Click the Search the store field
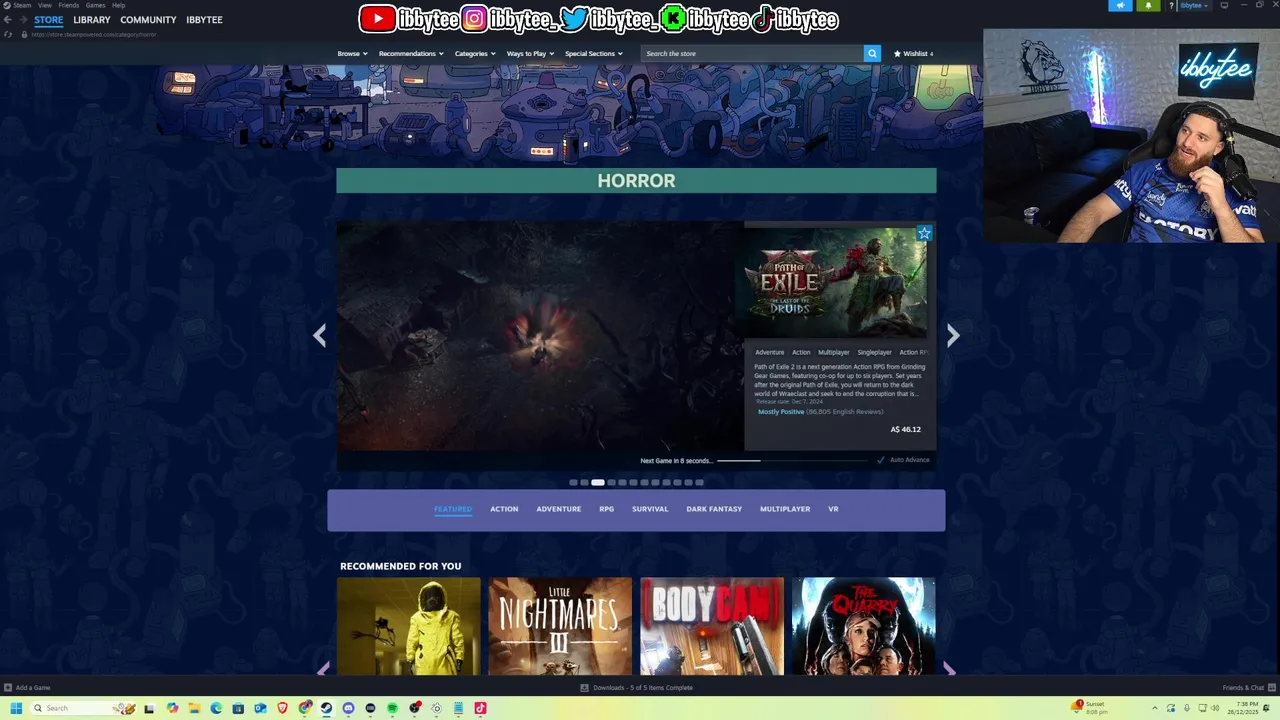This screenshot has height=720, width=1280. [752, 53]
